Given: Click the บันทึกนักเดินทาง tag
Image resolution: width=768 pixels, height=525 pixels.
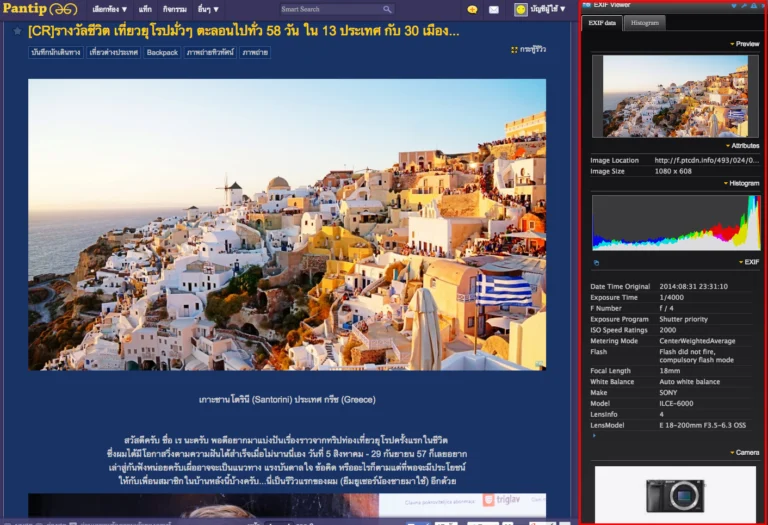Looking at the screenshot, I should (x=56, y=52).
